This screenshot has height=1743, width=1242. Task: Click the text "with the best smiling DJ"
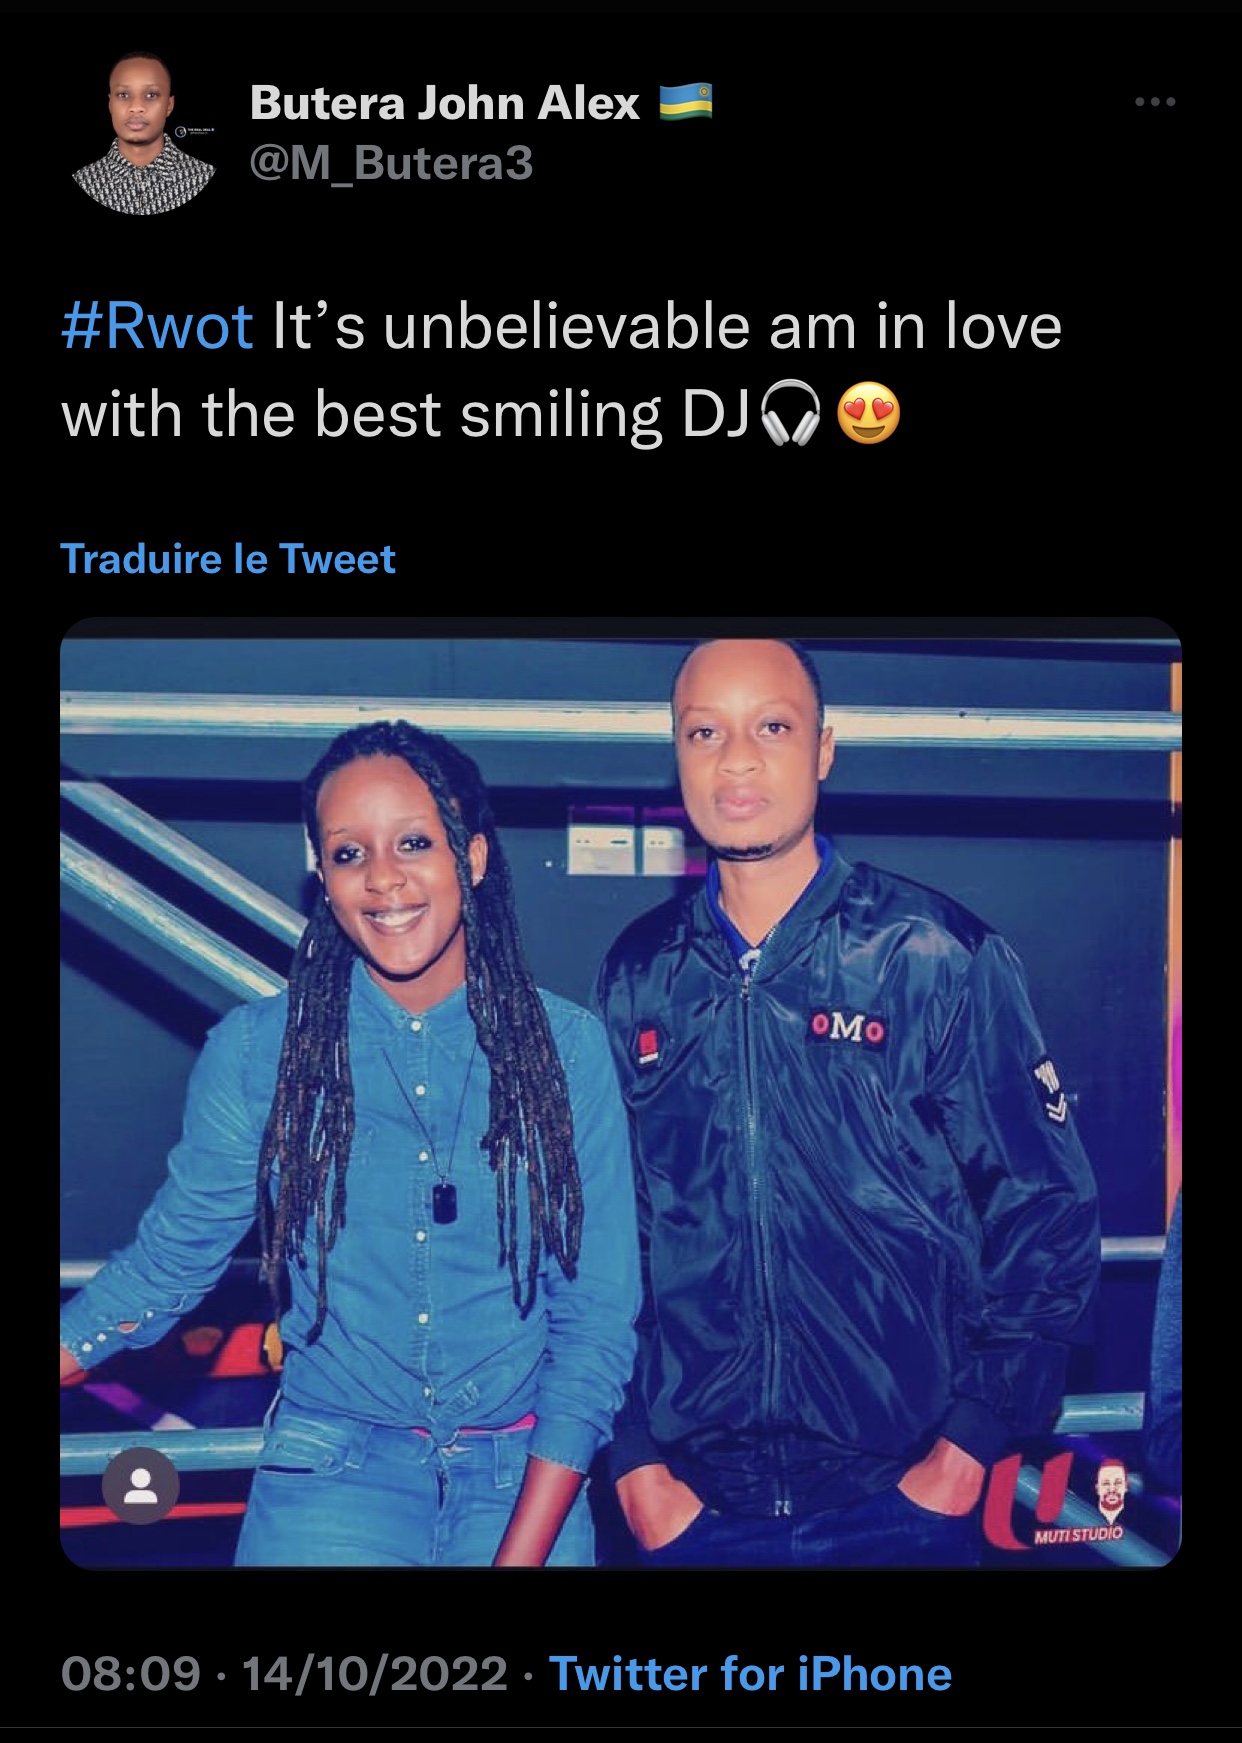click(x=406, y=414)
